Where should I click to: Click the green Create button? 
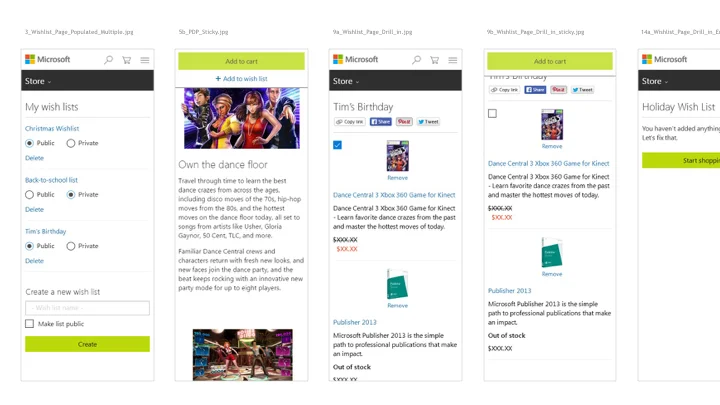(87, 344)
